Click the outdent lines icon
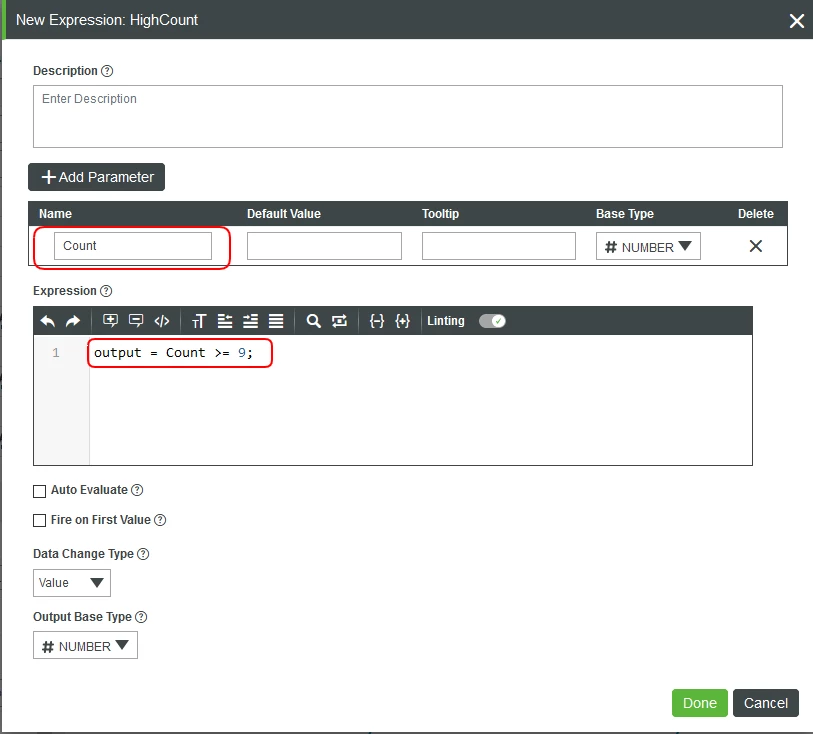The width and height of the screenshot is (813, 734). point(225,321)
